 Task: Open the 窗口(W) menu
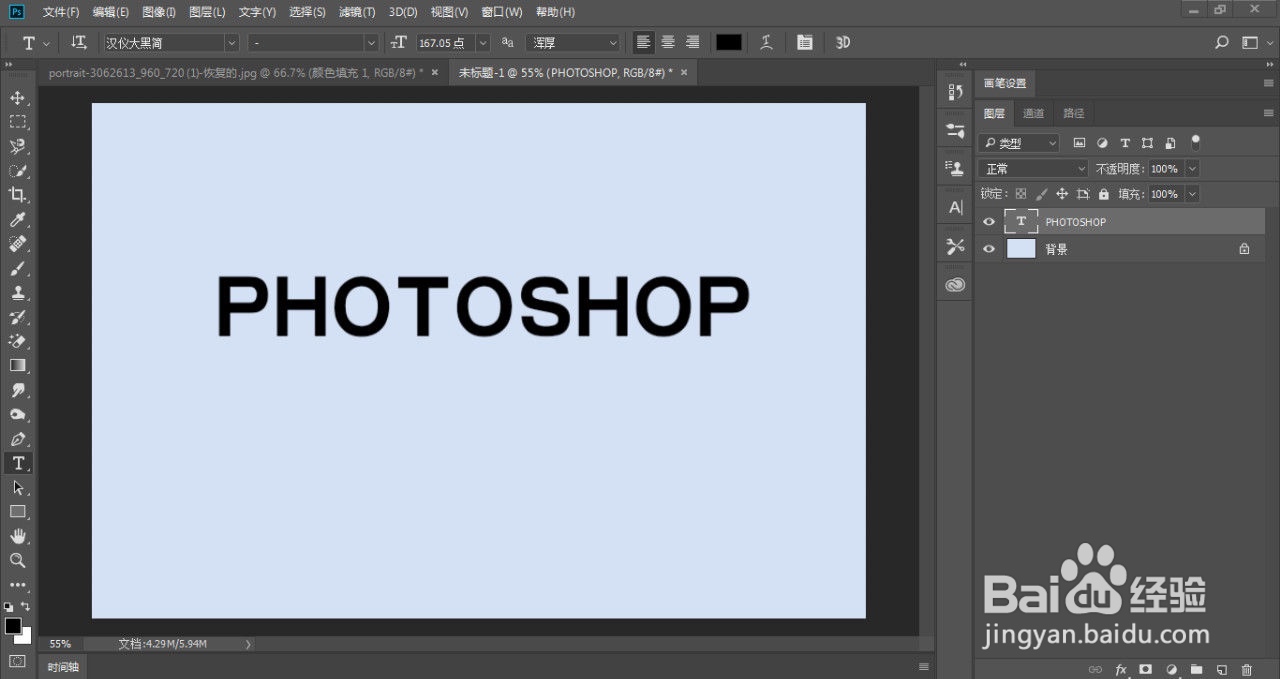click(502, 12)
